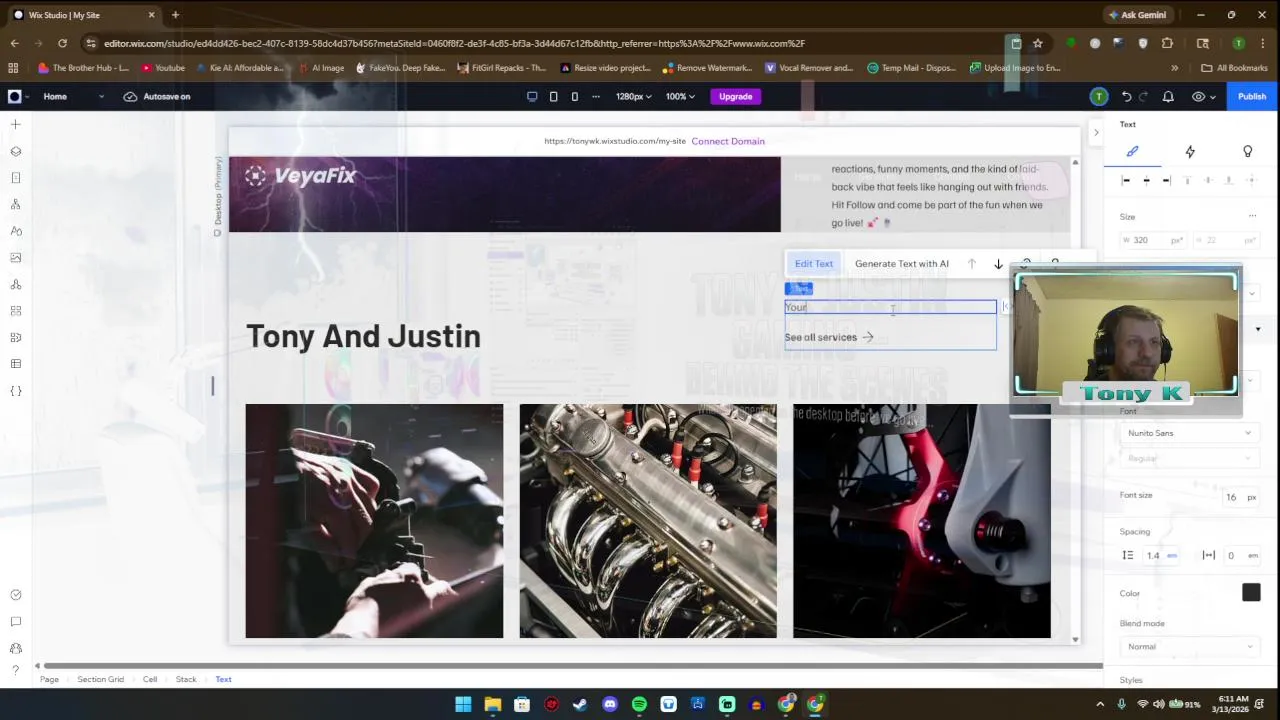Image resolution: width=1280 pixels, height=720 pixels.
Task: Align element horizontally centered
Action: coord(1146,180)
